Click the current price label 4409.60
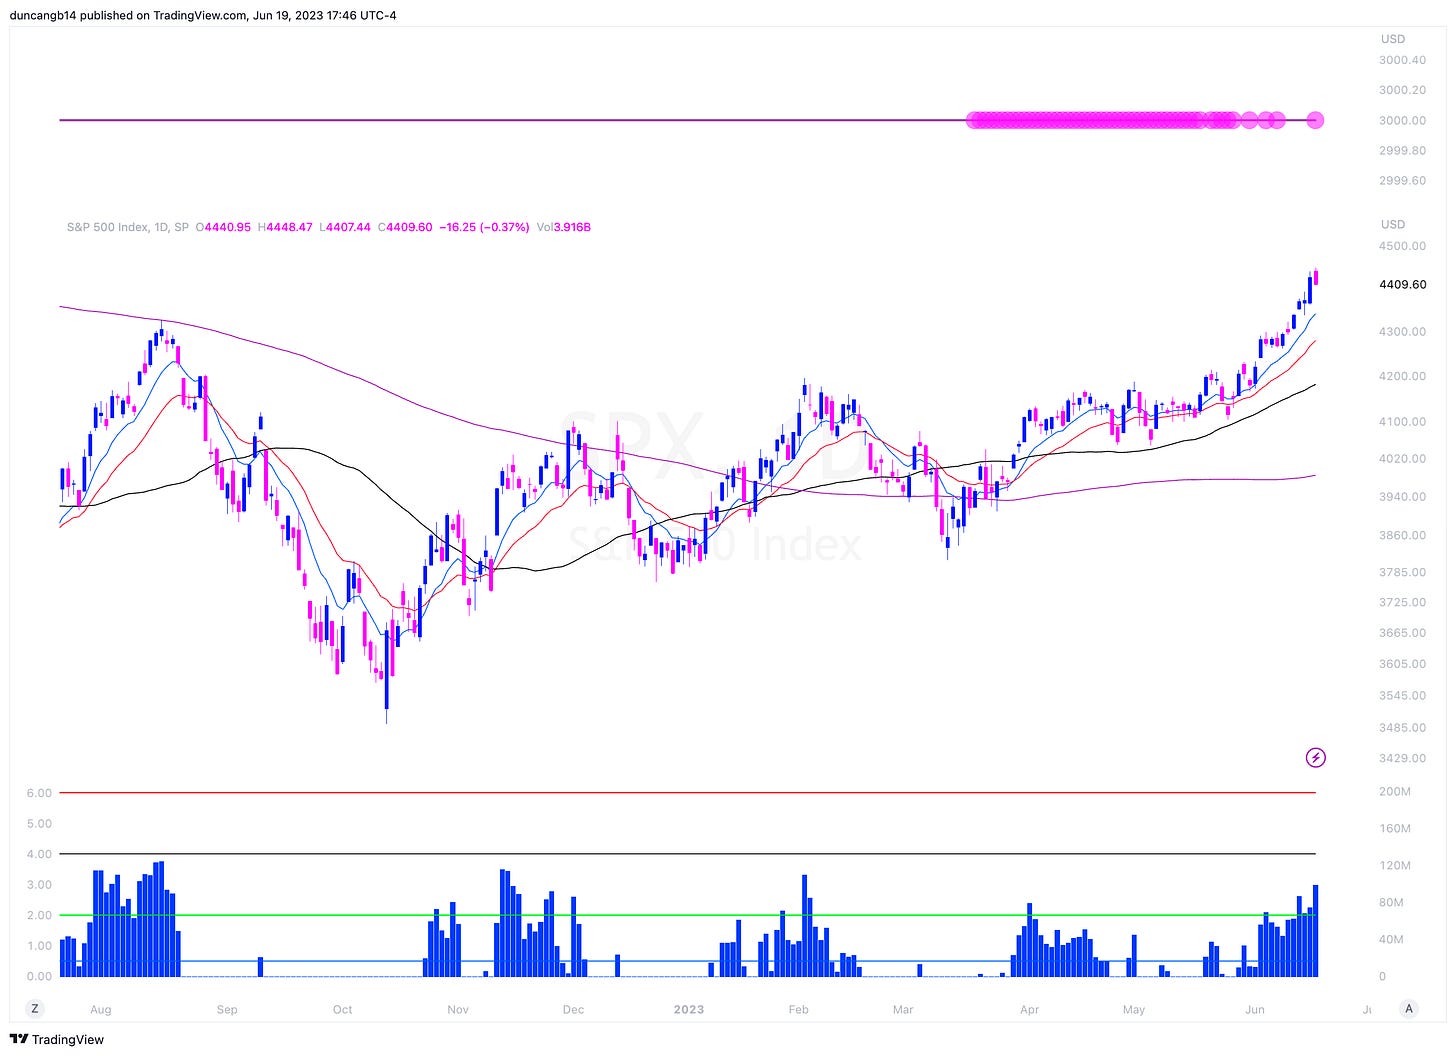 tap(1403, 284)
